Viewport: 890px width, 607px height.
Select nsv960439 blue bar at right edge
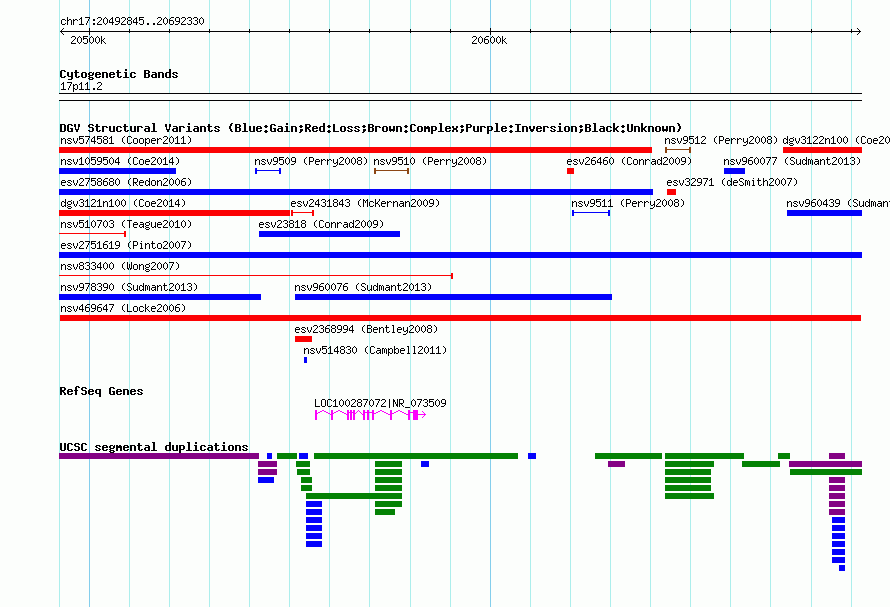coord(824,213)
